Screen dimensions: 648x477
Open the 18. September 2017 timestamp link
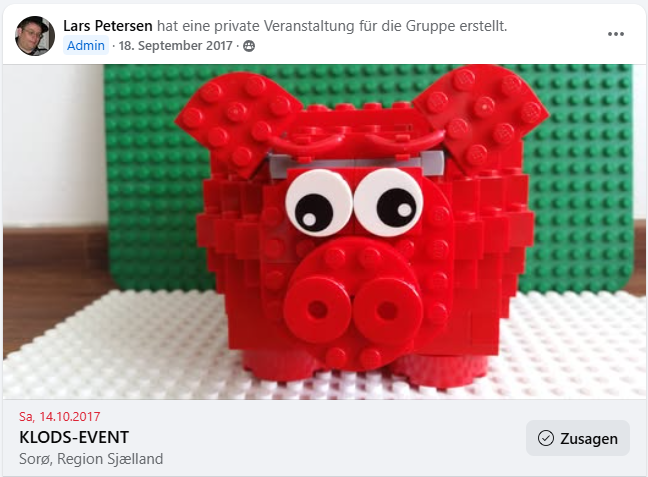pyautogui.click(x=175, y=45)
